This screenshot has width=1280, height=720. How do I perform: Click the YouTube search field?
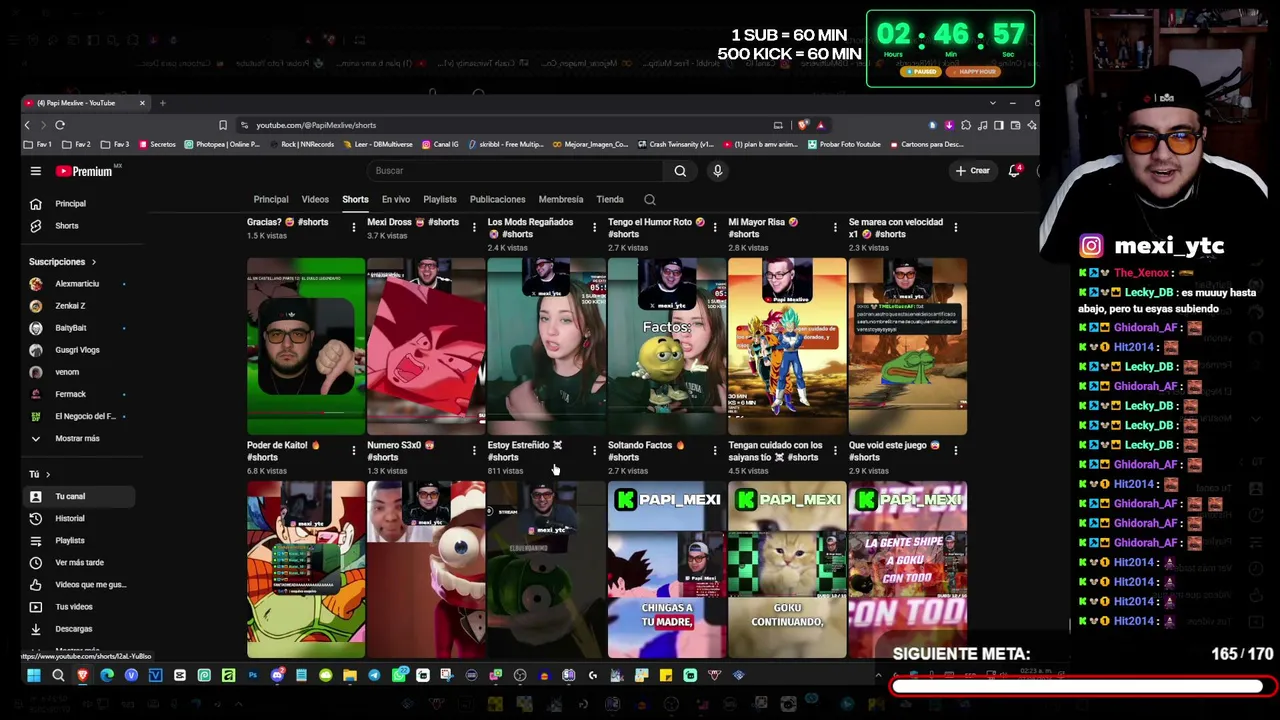point(517,171)
